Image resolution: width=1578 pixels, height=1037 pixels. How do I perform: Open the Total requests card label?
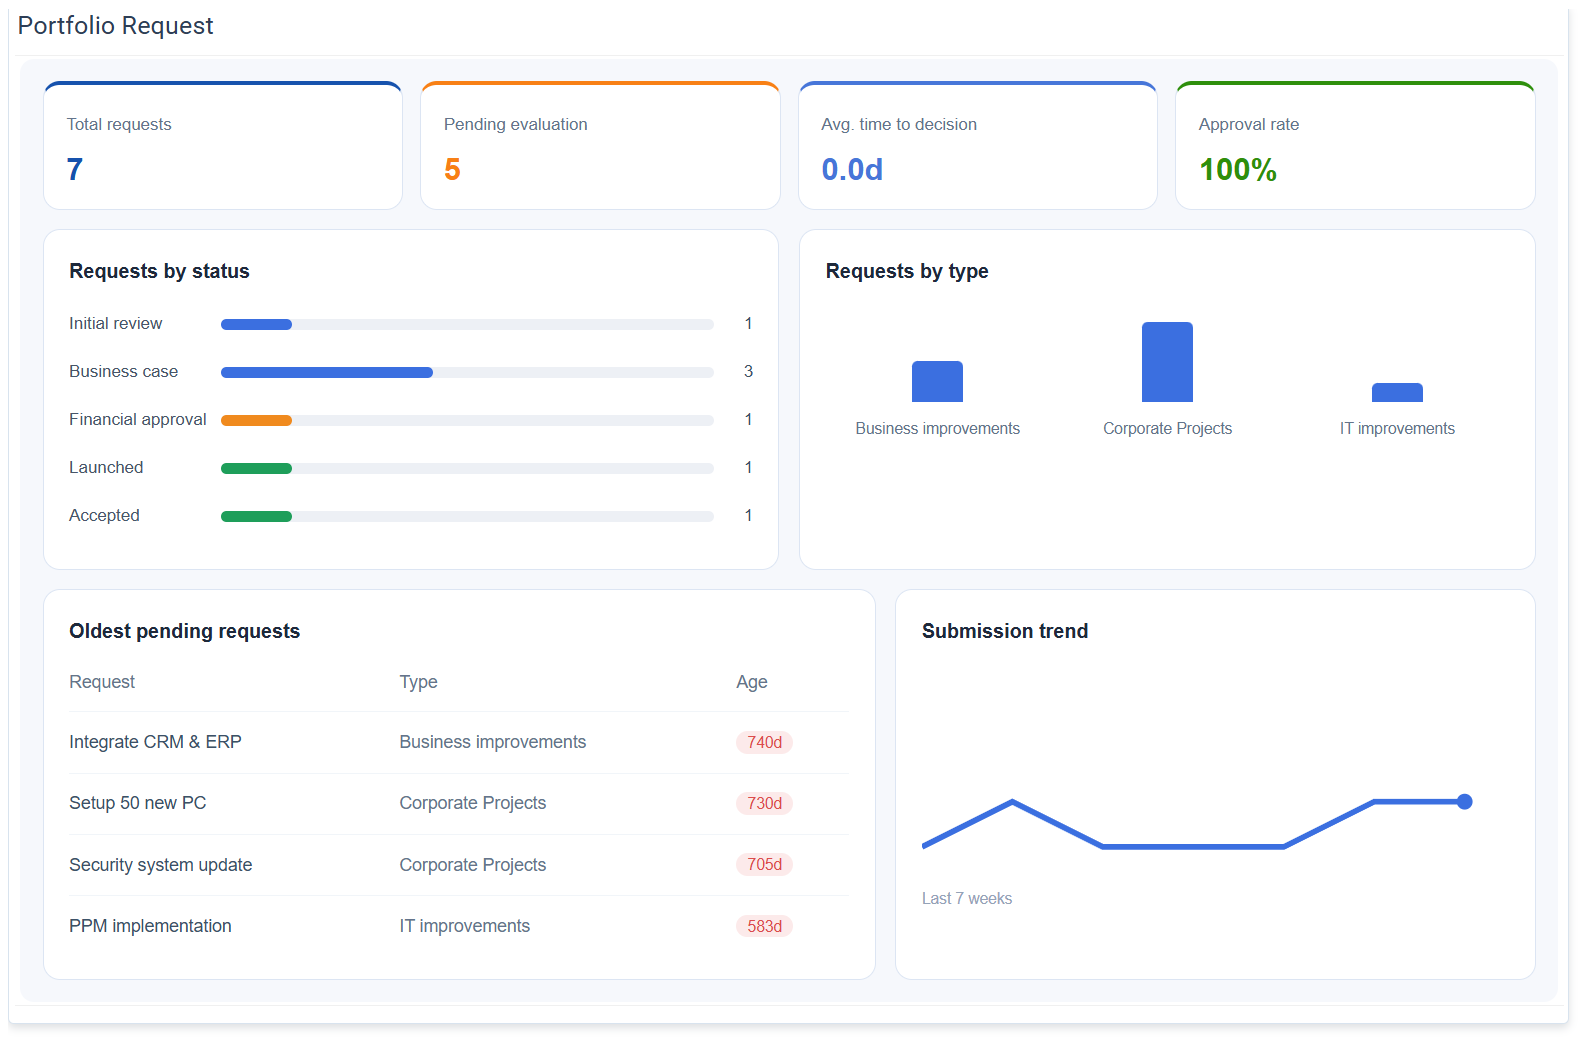119,124
